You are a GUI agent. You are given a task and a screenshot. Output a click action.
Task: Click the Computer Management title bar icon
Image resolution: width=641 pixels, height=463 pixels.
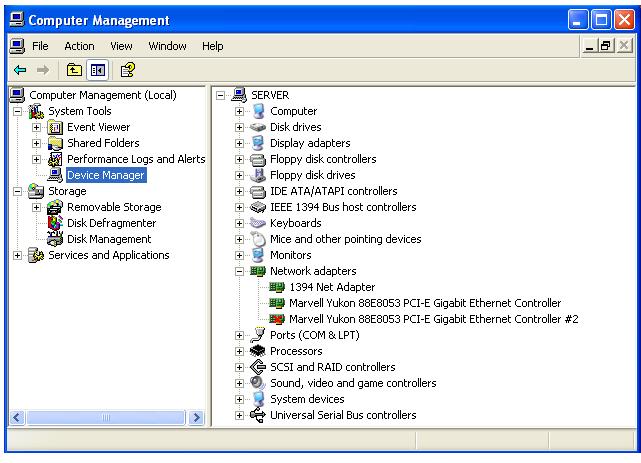pyautogui.click(x=16, y=20)
